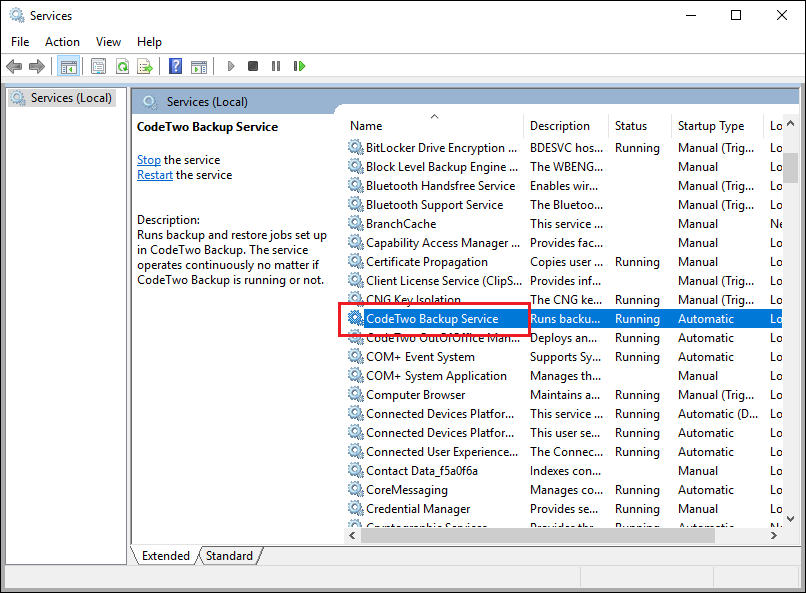The height and width of the screenshot is (593, 806).
Task: Select the Contact Data_f5a0f6a service
Action: (x=422, y=471)
